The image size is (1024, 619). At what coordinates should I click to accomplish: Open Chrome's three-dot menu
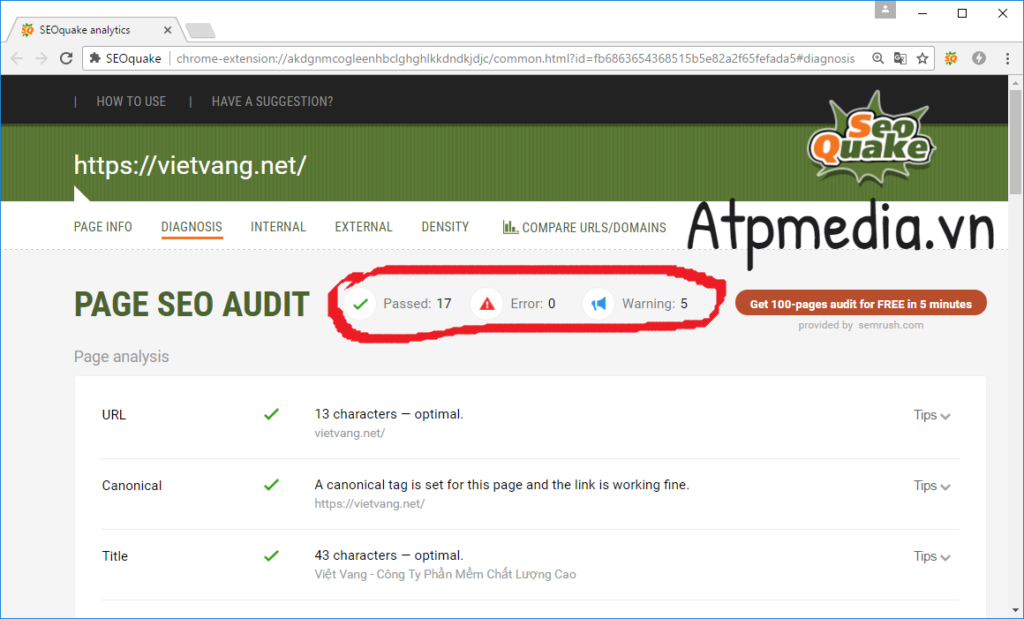click(1007, 58)
